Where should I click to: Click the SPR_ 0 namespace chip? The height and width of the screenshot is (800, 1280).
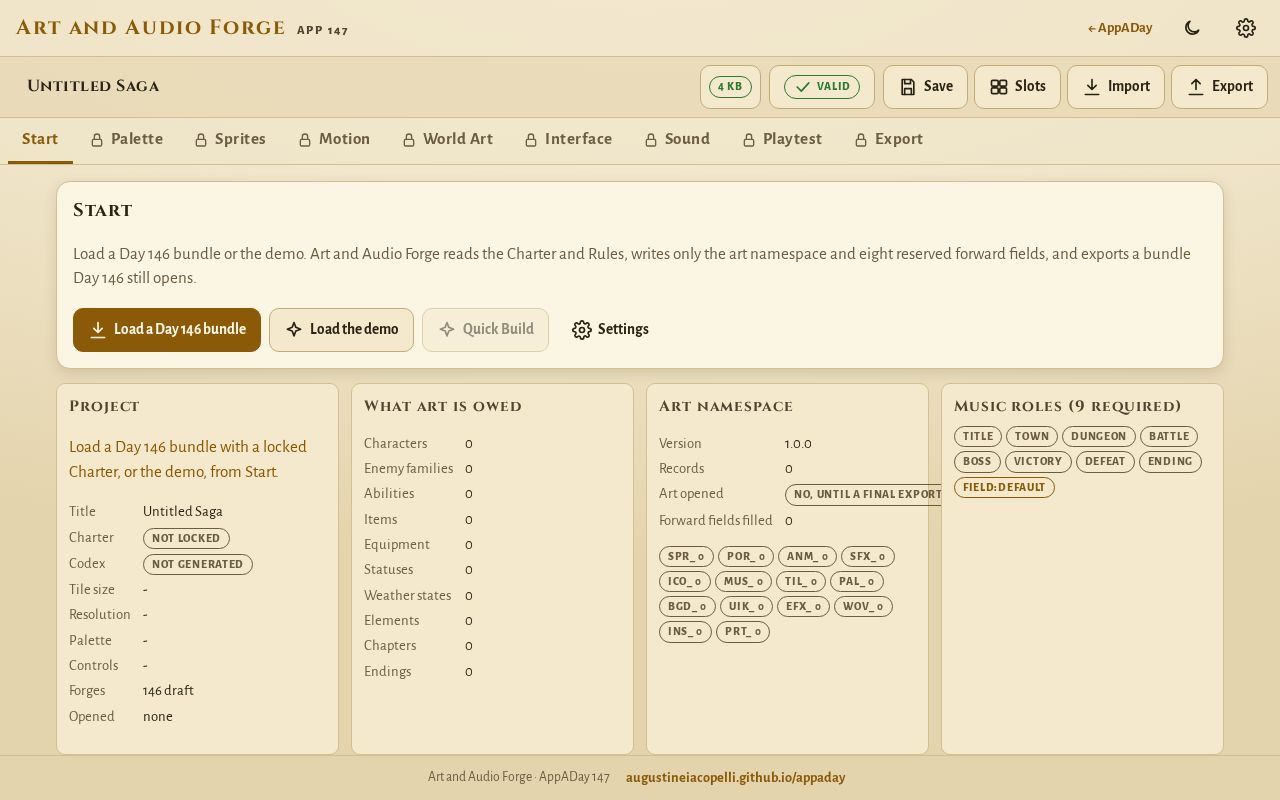[686, 556]
